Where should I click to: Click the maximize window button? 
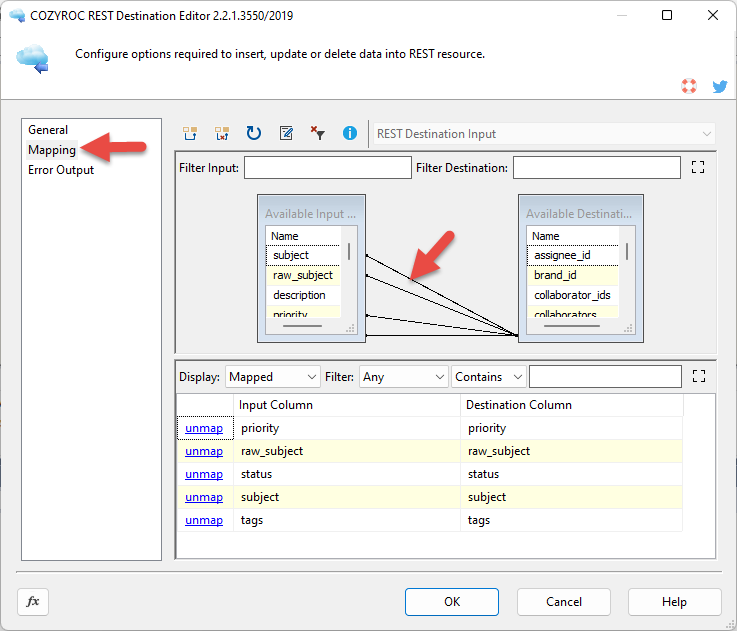[x=666, y=16]
